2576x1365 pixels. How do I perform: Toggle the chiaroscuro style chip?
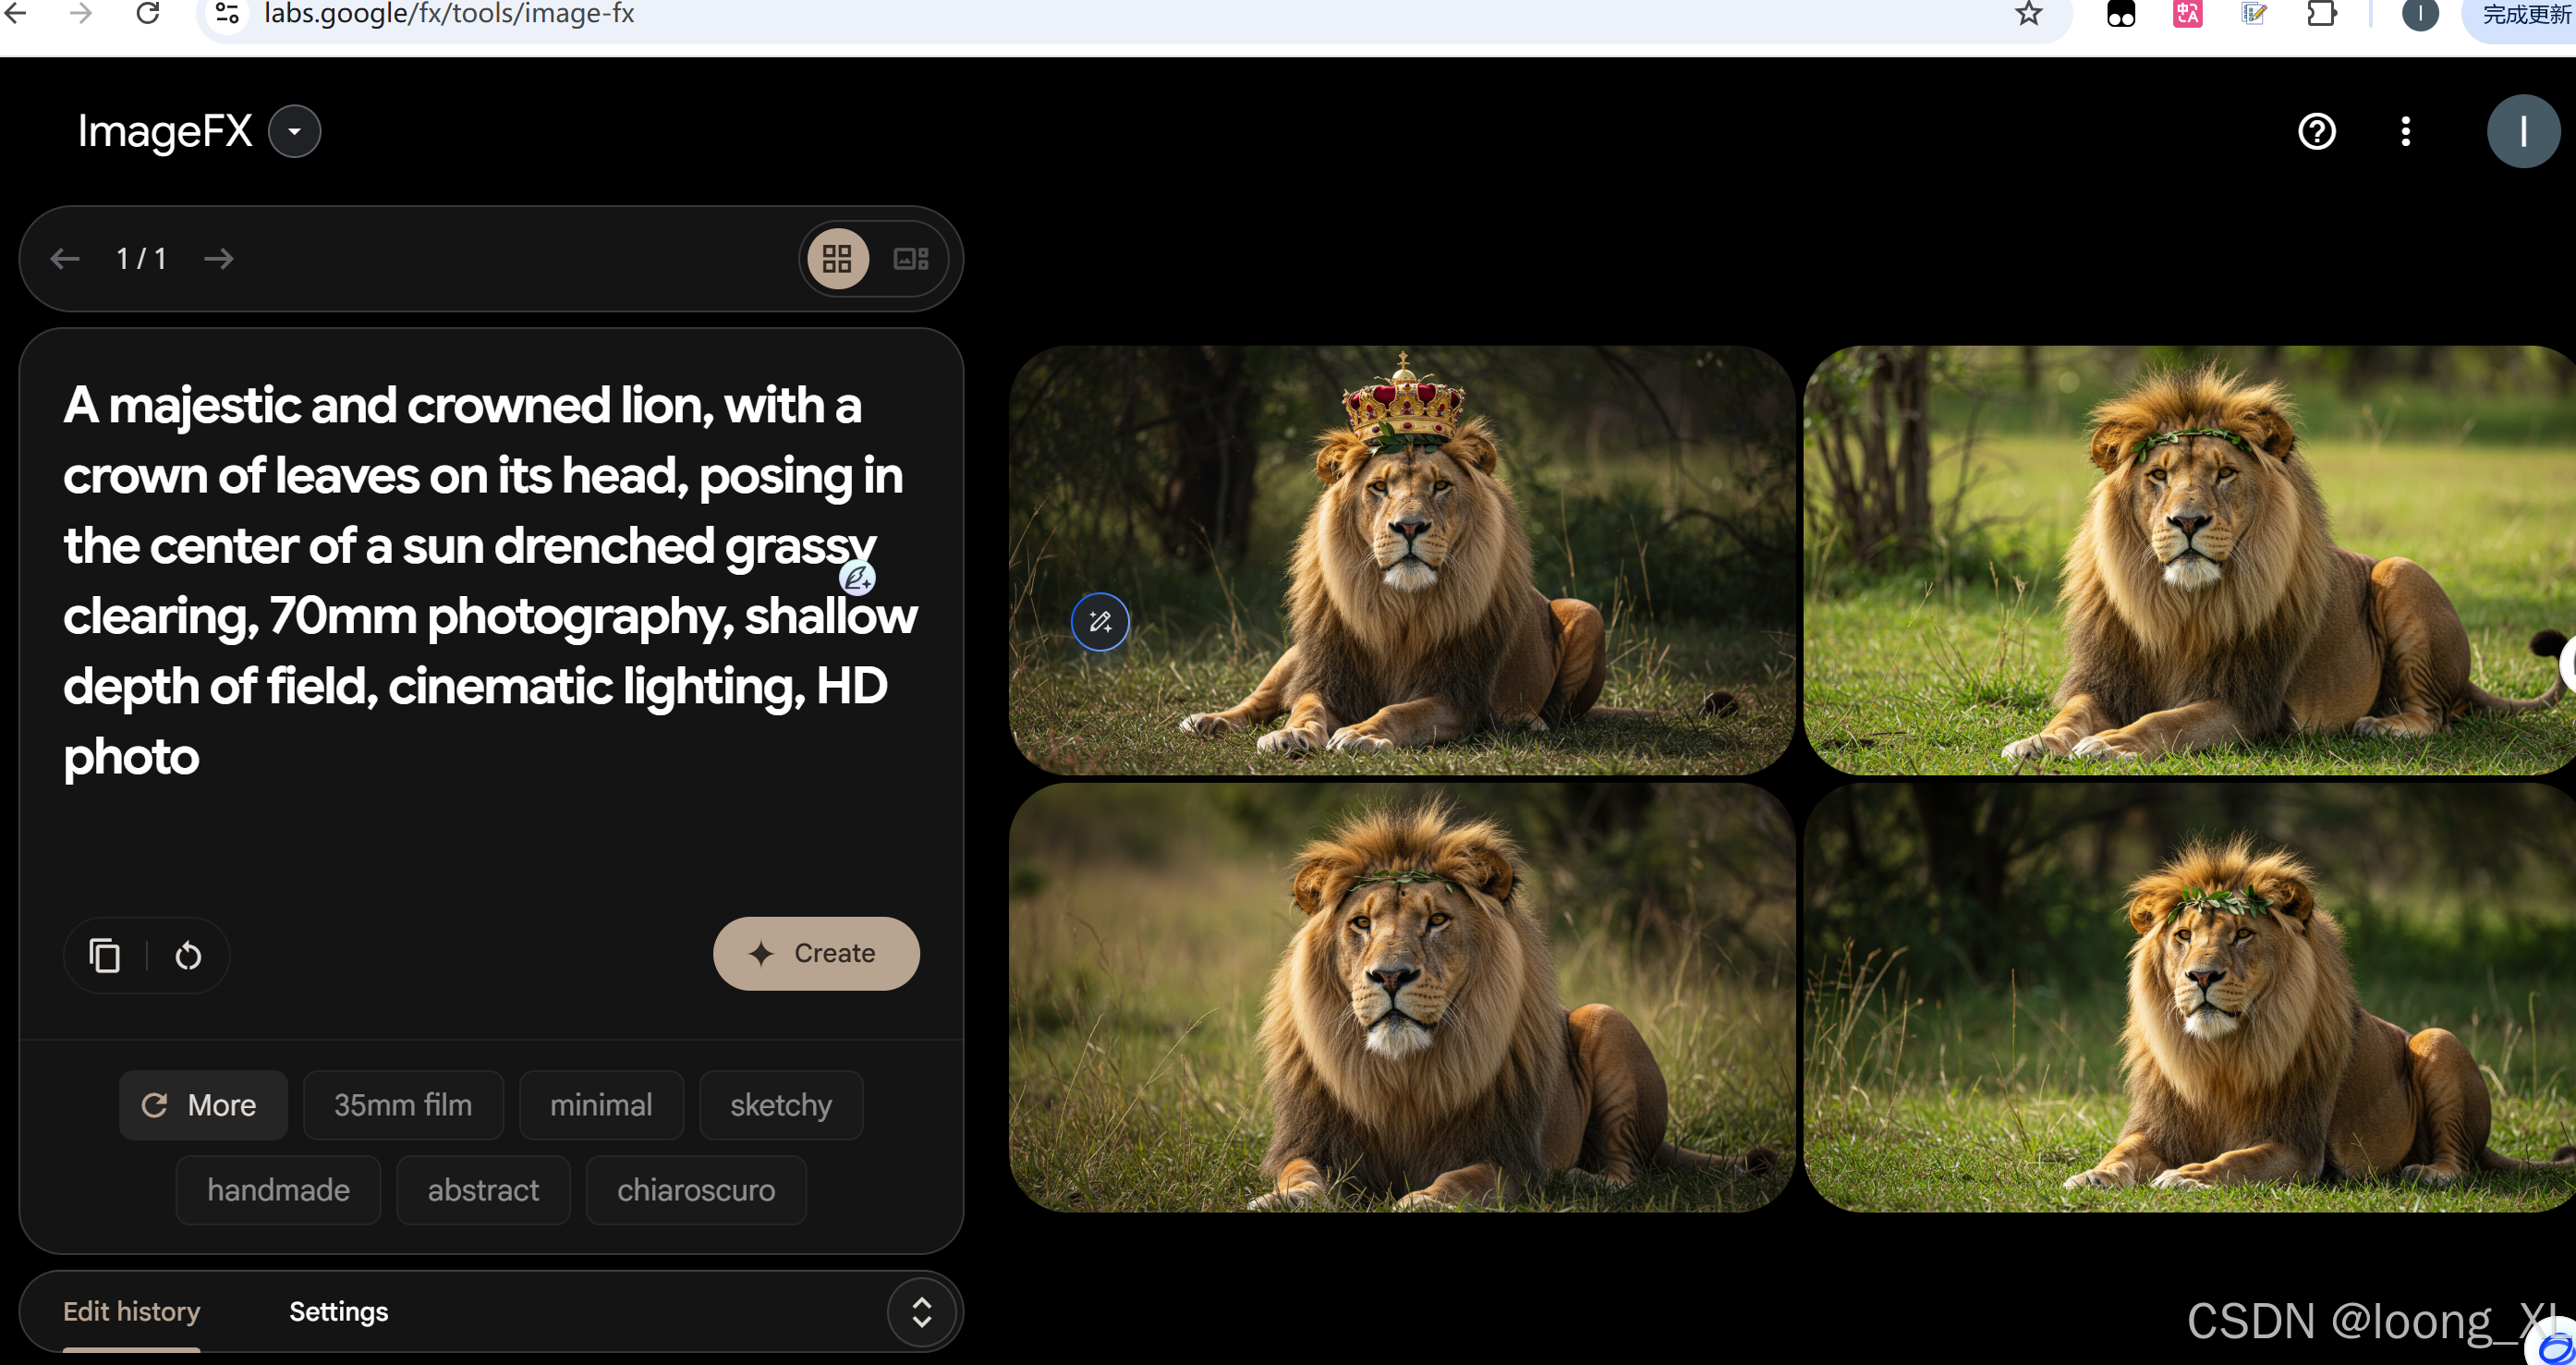[x=695, y=1190]
